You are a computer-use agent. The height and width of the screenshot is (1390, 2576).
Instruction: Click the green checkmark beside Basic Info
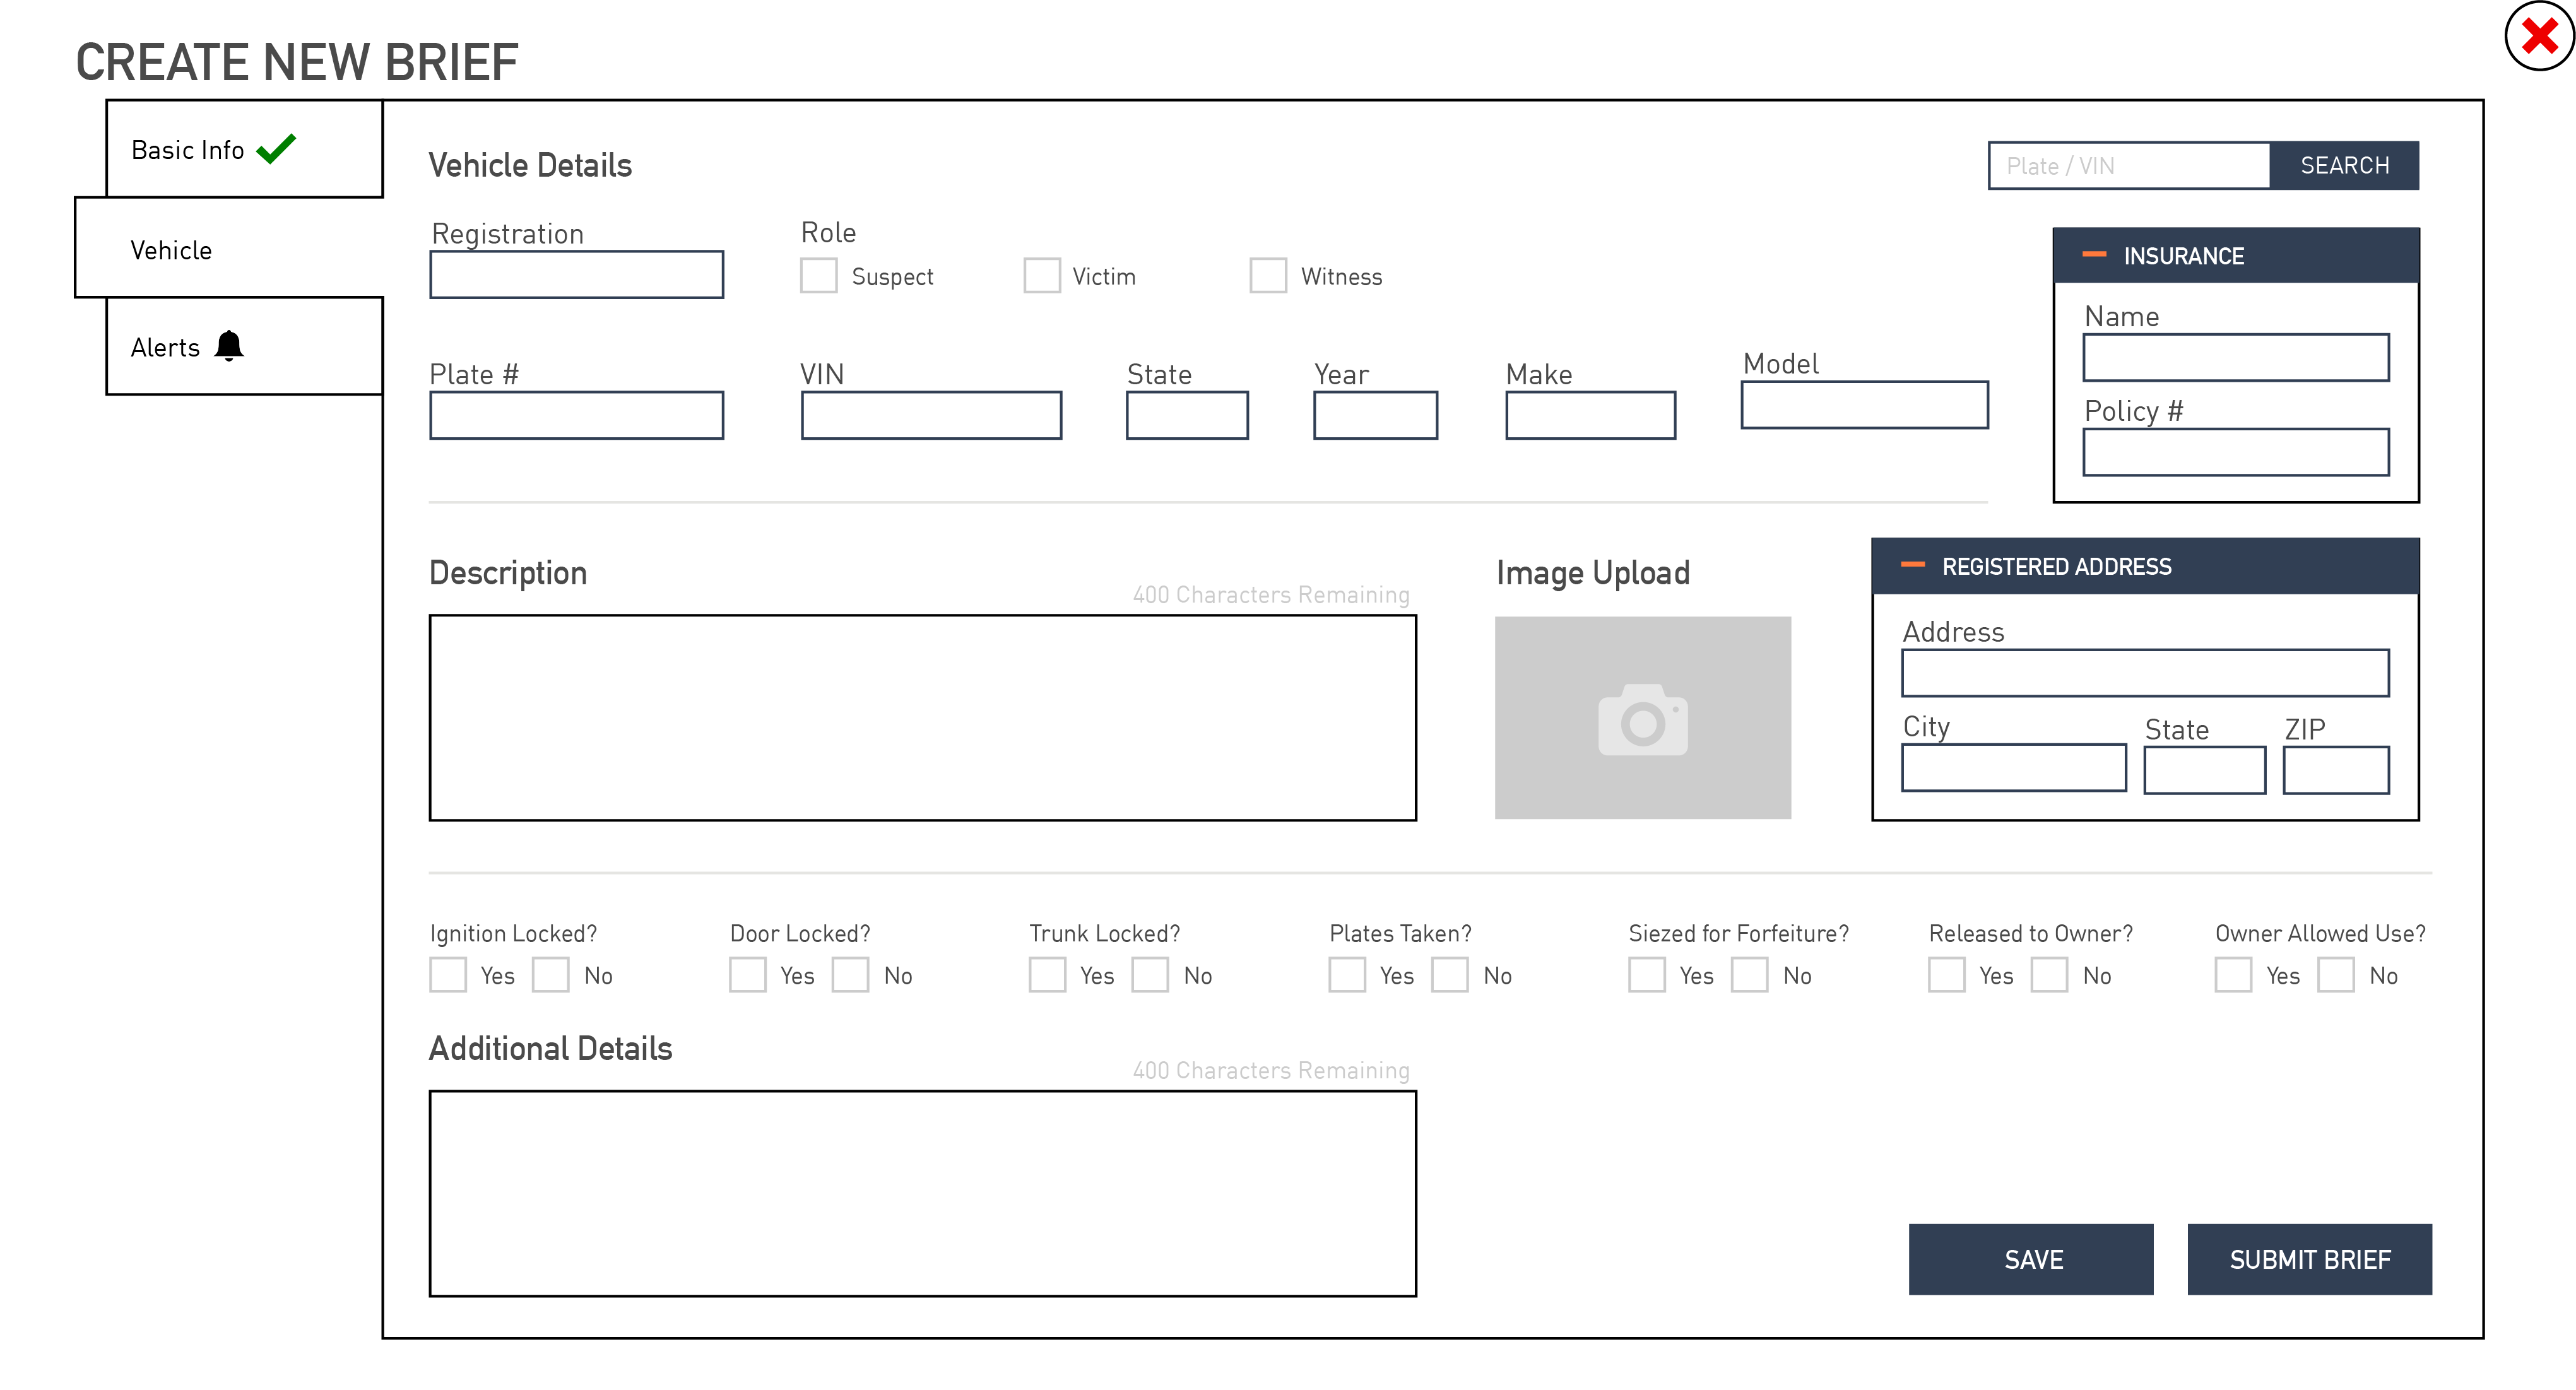276,148
